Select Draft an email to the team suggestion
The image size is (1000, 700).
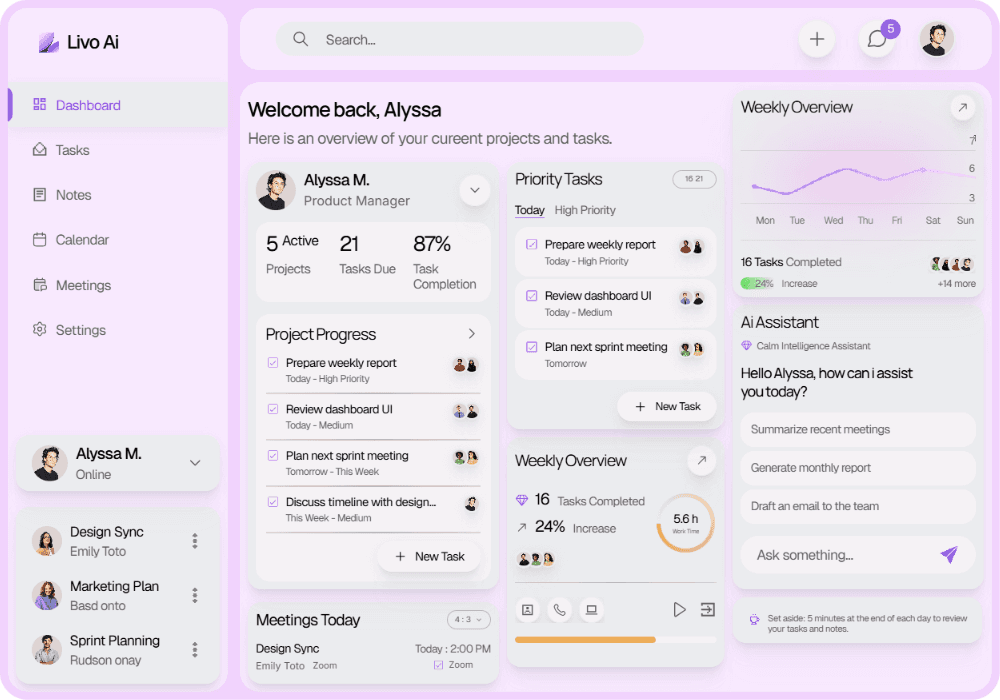[858, 506]
